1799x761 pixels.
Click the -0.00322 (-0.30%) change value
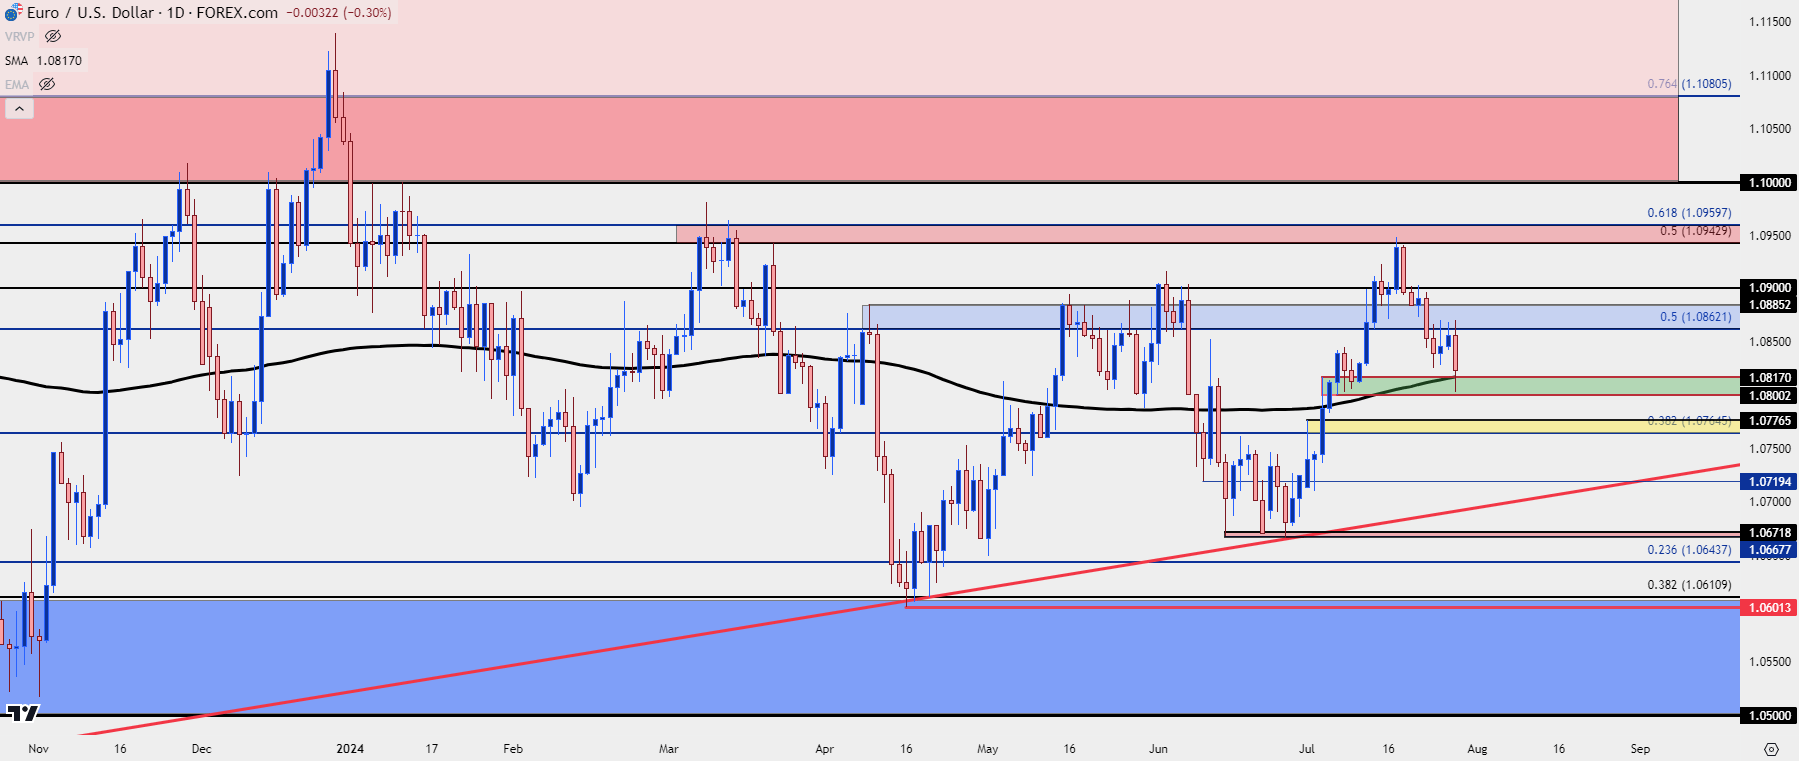[339, 13]
